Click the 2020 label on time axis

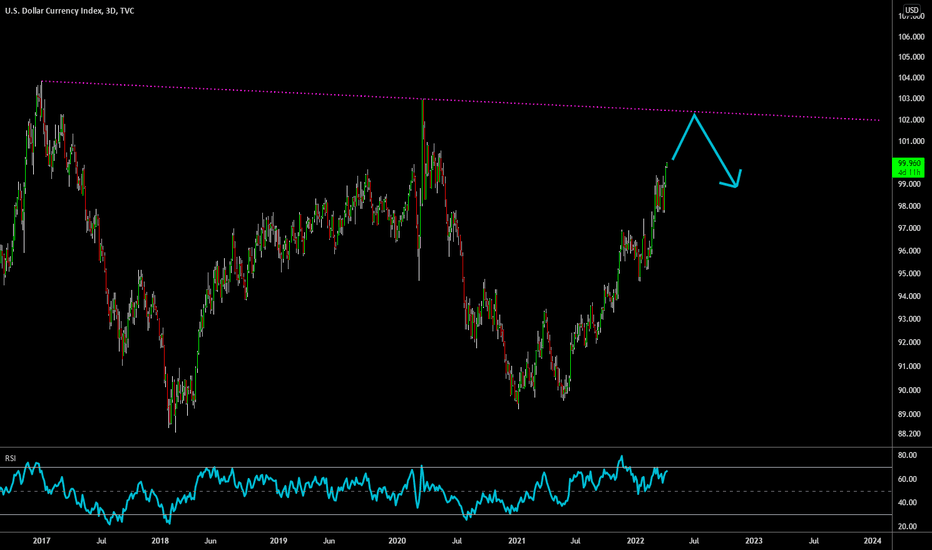coord(397,540)
